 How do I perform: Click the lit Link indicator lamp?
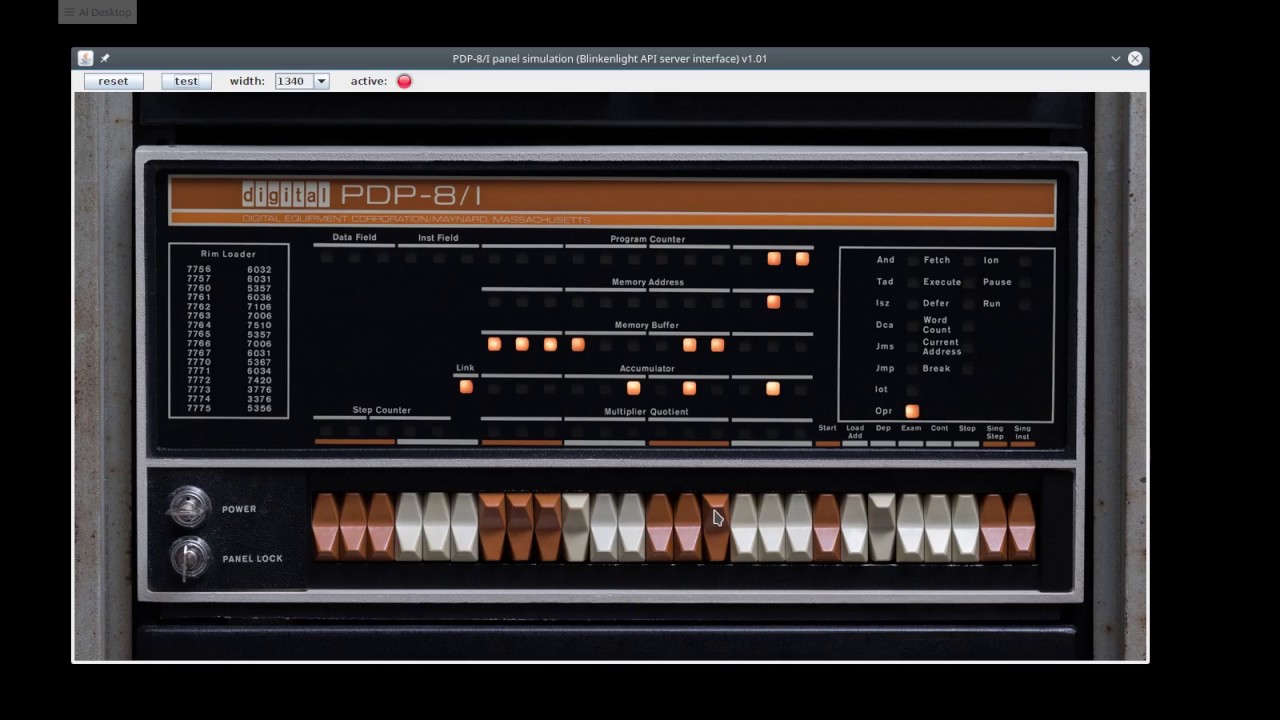[x=466, y=386]
